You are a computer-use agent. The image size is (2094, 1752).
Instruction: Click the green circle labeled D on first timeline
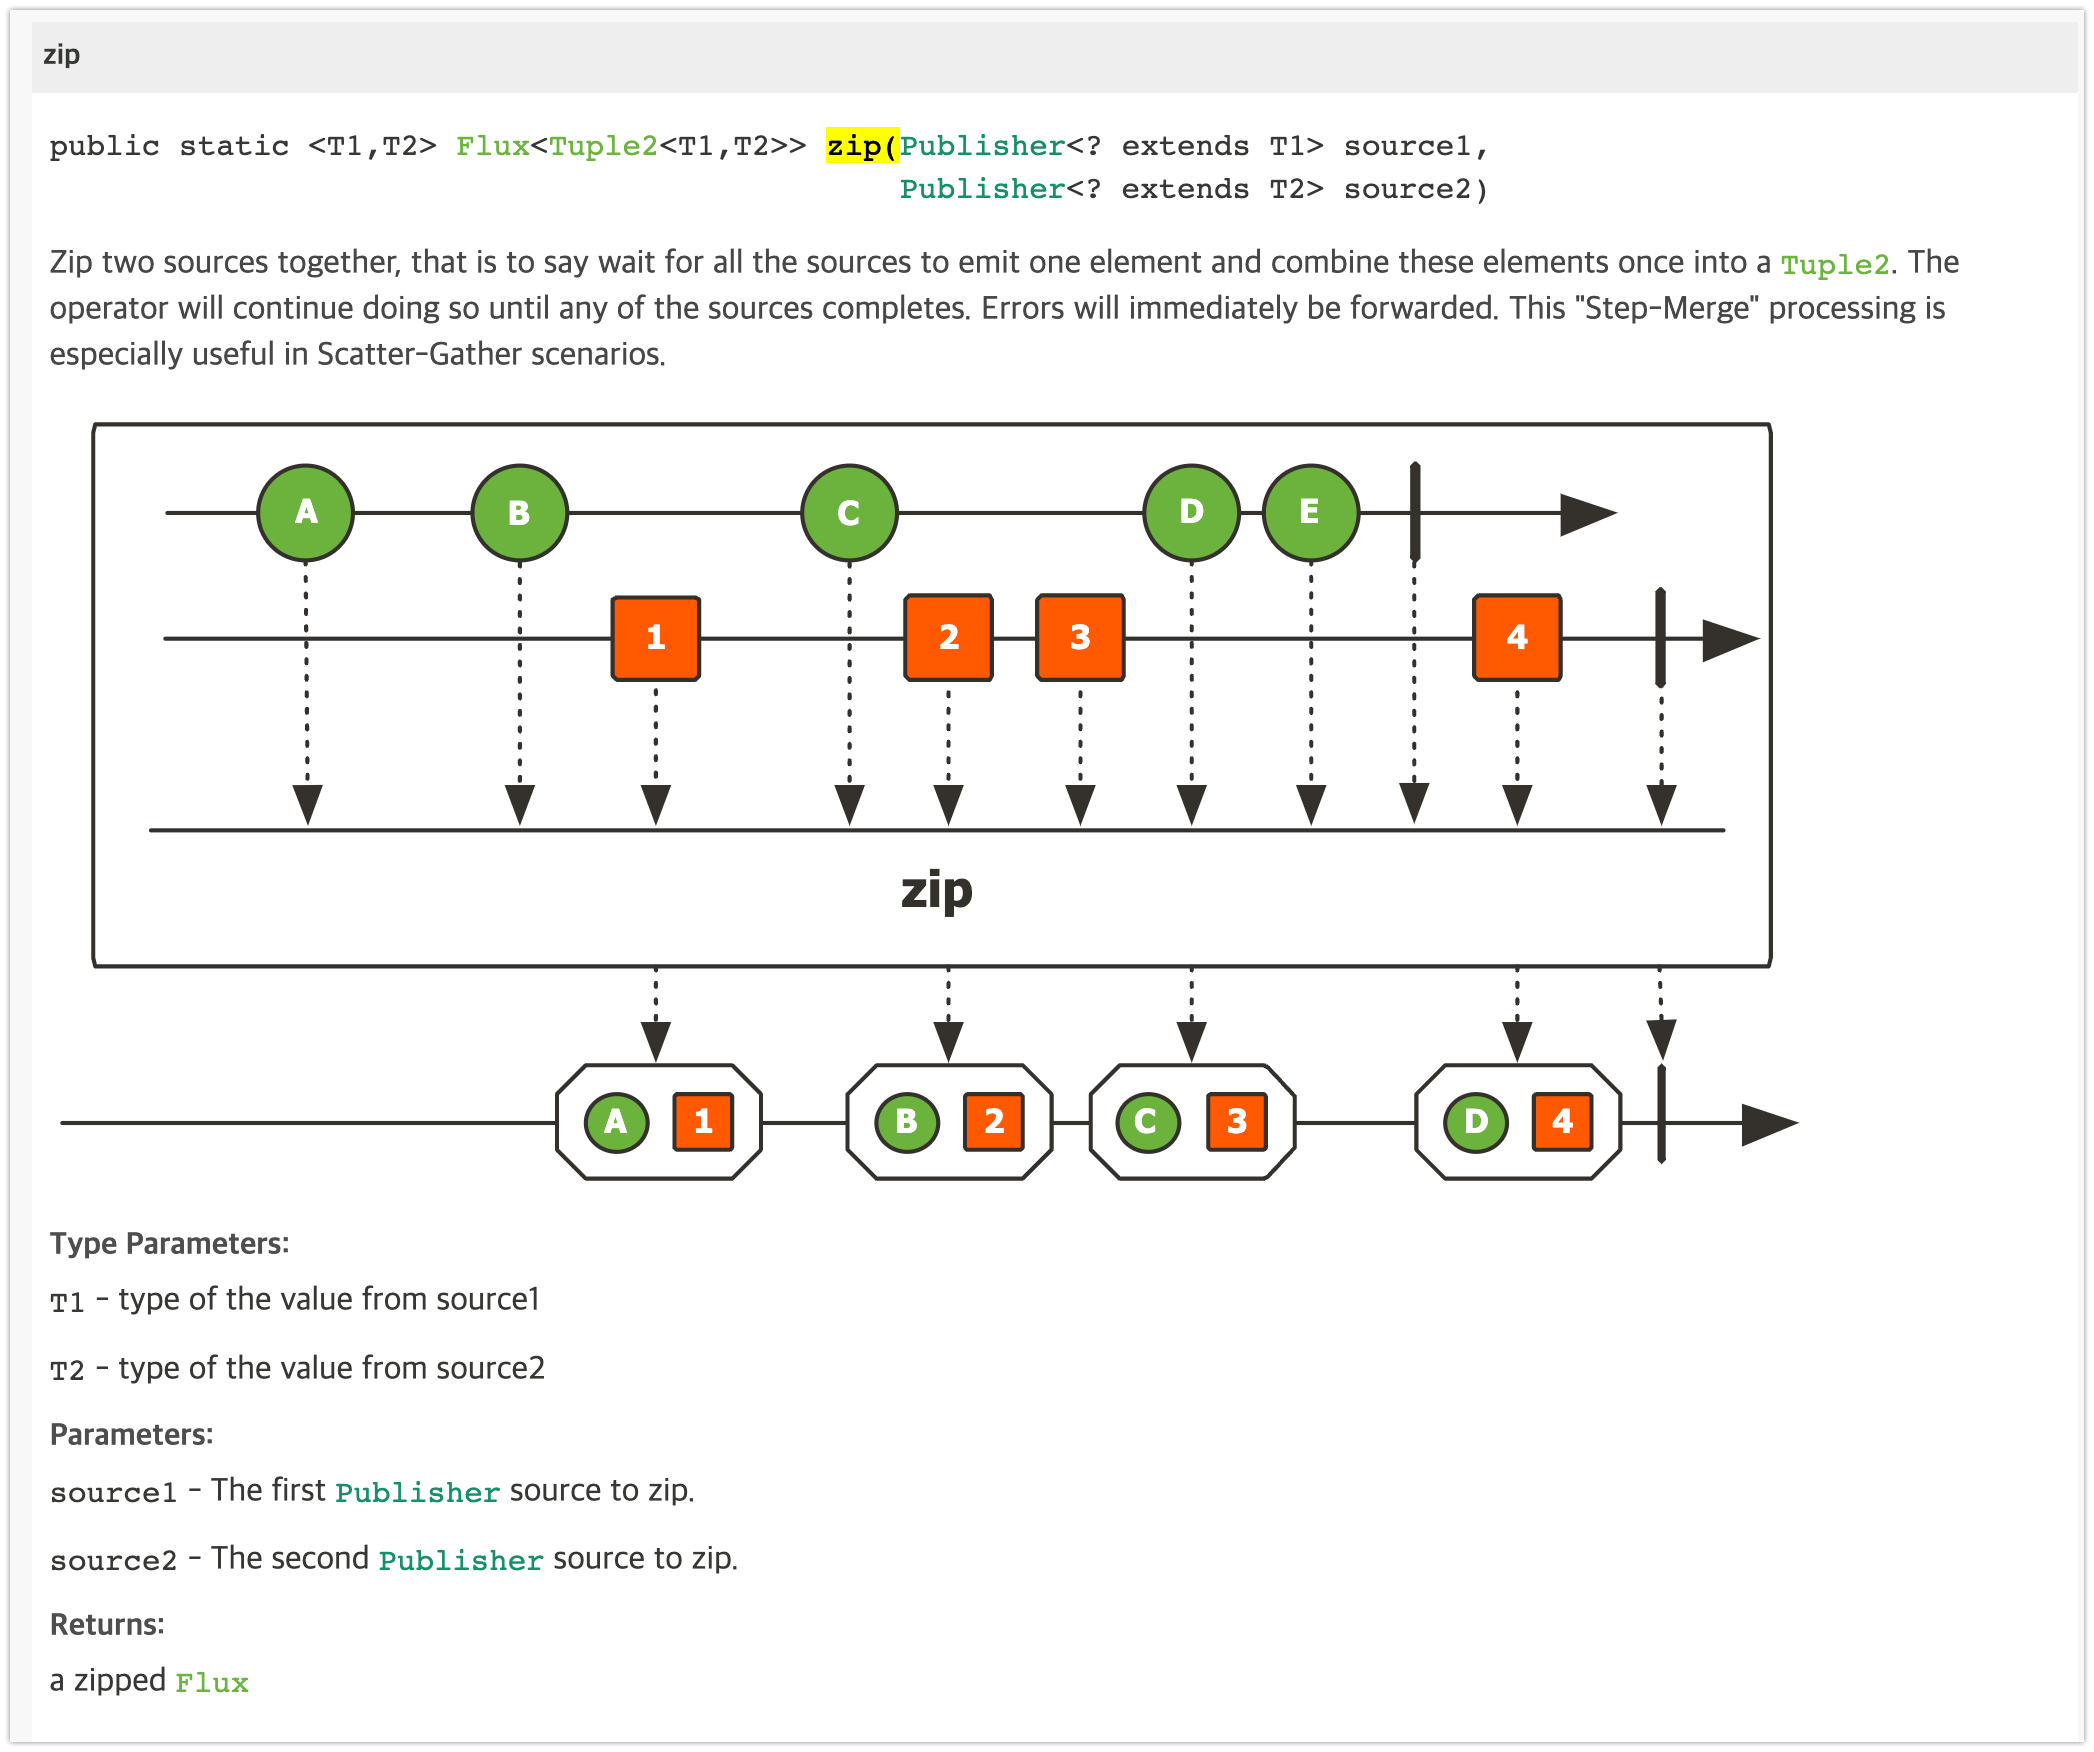[1191, 512]
